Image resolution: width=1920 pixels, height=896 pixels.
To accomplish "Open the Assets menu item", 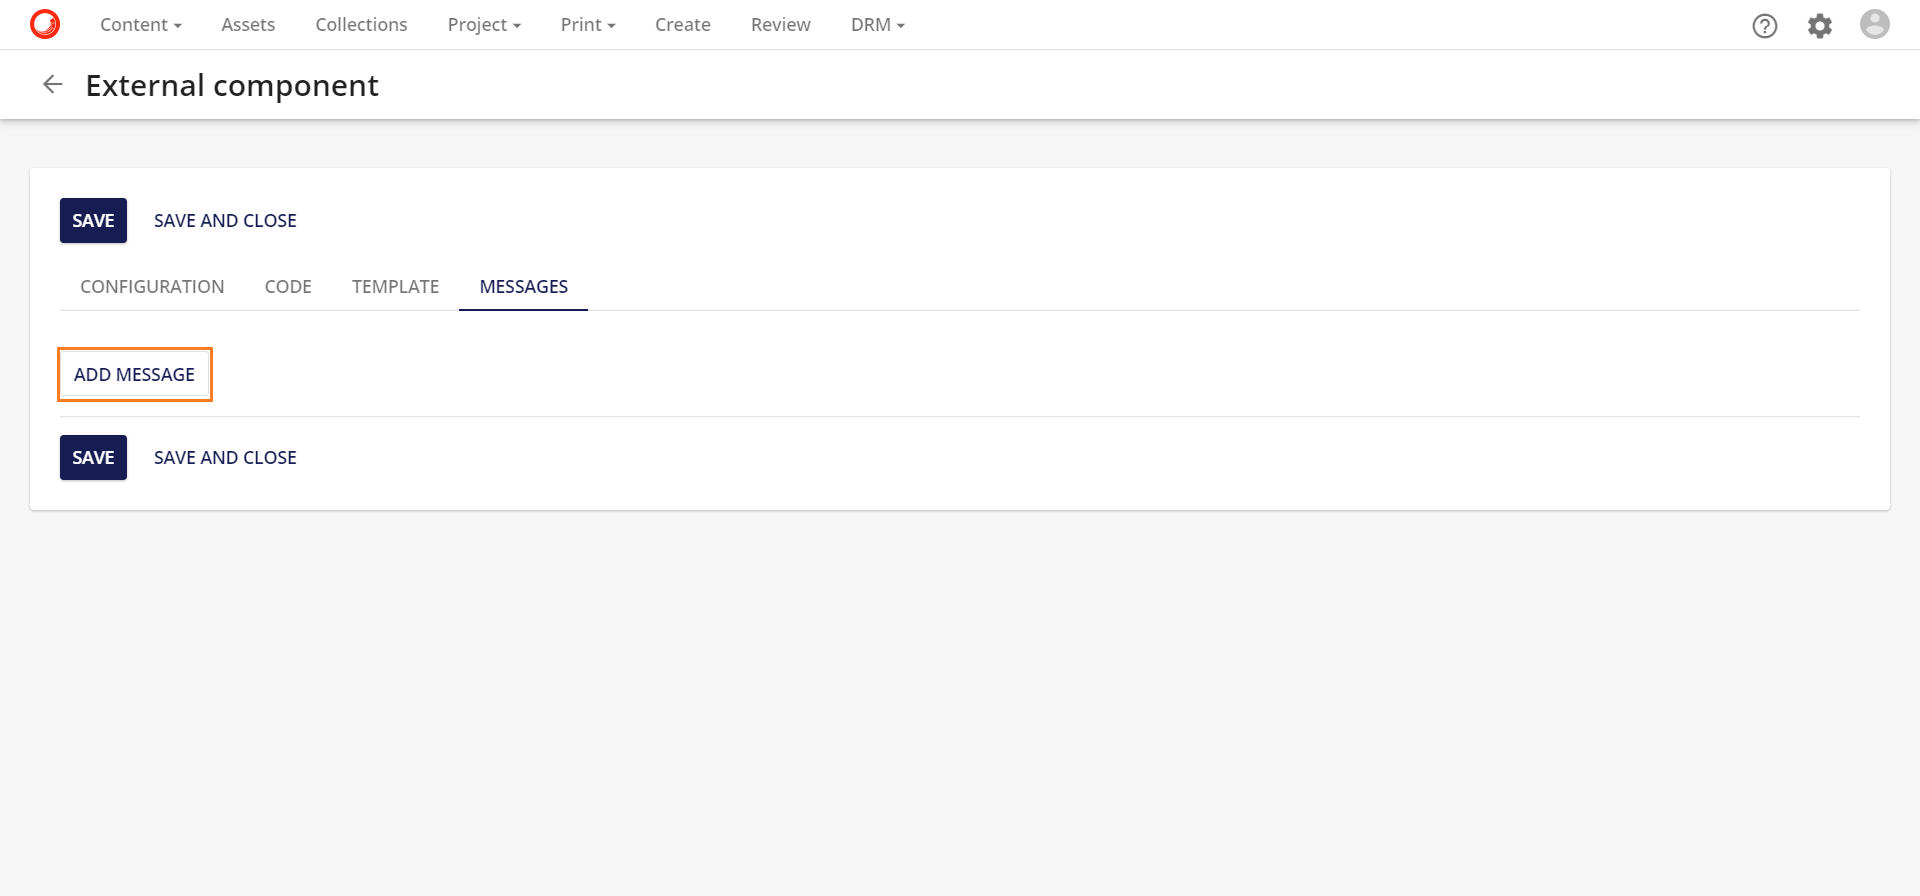I will tap(248, 25).
